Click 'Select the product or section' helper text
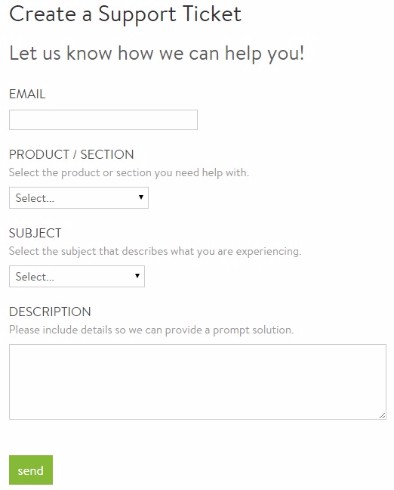Viewport: 394px width, 490px height. 129,173
